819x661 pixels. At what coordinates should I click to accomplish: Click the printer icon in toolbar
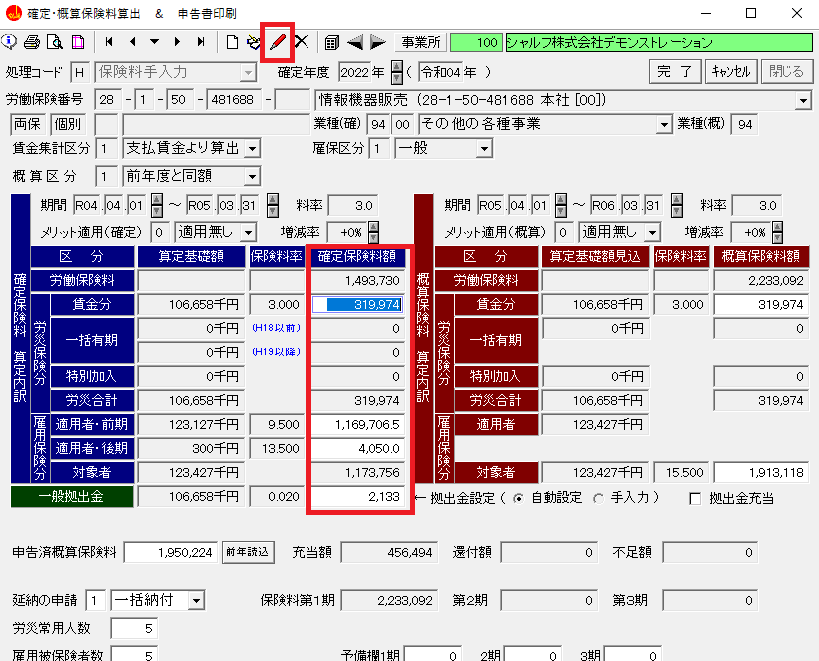[31, 42]
